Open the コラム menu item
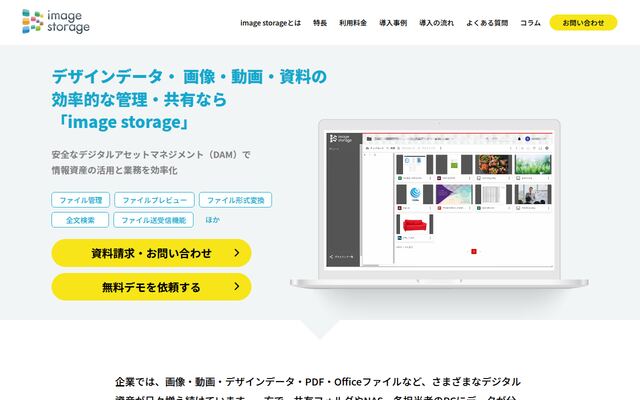Screen dimensions: 640x400 (530, 23)
